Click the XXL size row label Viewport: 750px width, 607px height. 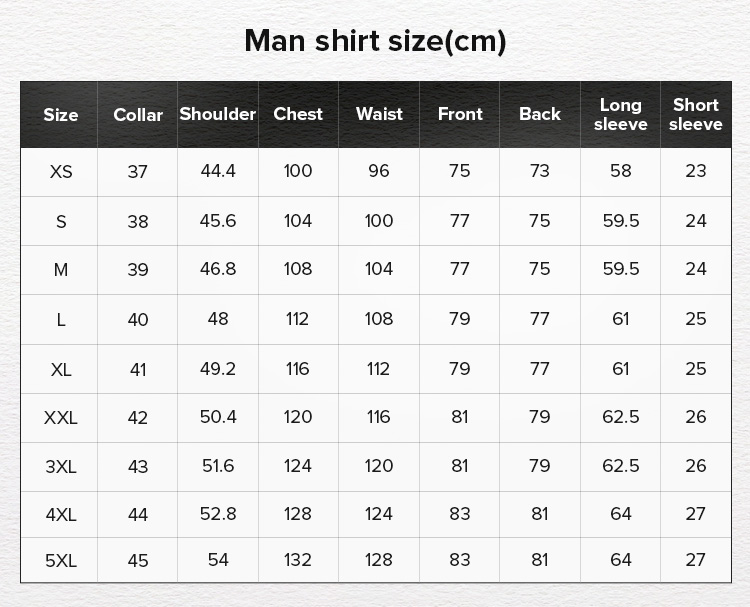61,418
